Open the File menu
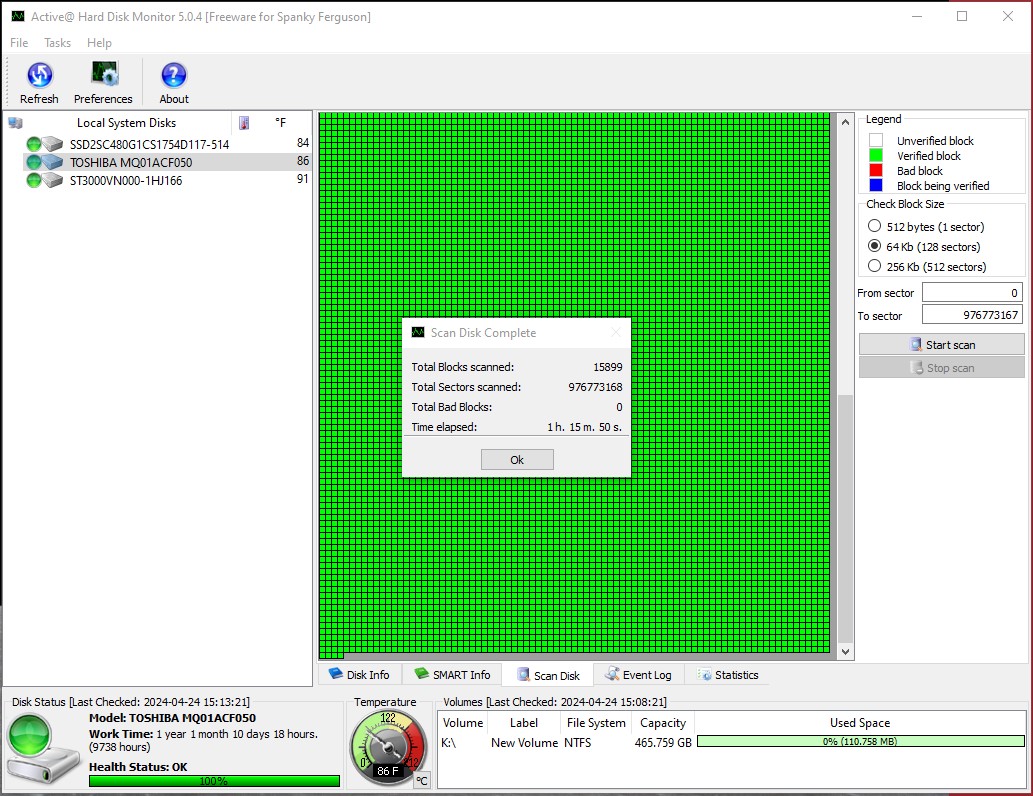The width and height of the screenshot is (1033, 796). [x=19, y=43]
